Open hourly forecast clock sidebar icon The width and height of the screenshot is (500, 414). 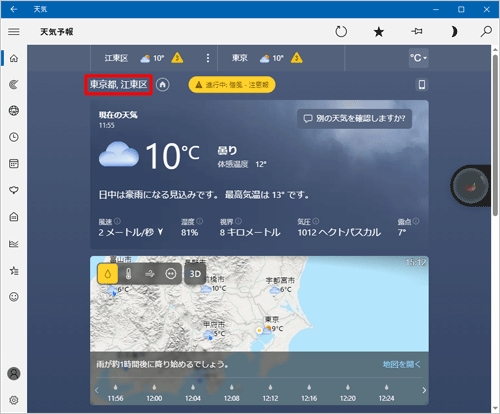(x=14, y=137)
